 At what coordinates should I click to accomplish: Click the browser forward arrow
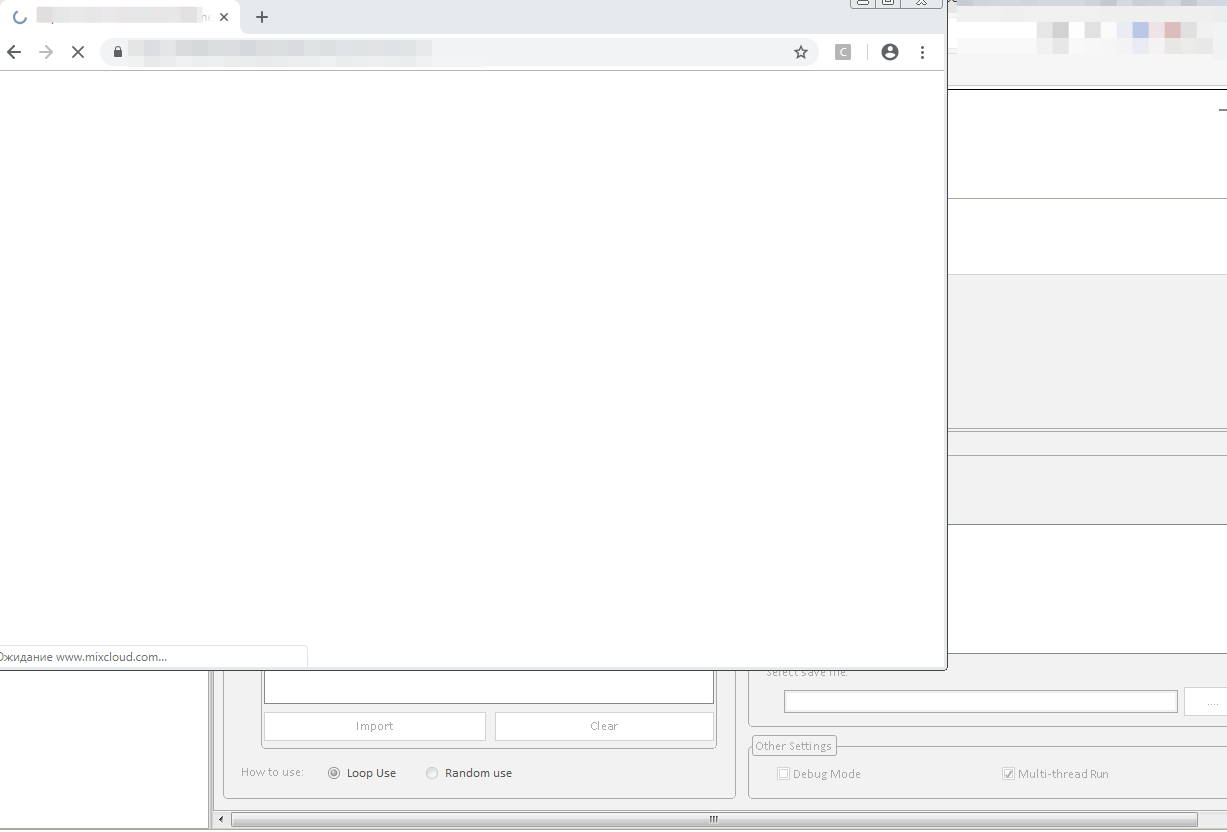(45, 52)
